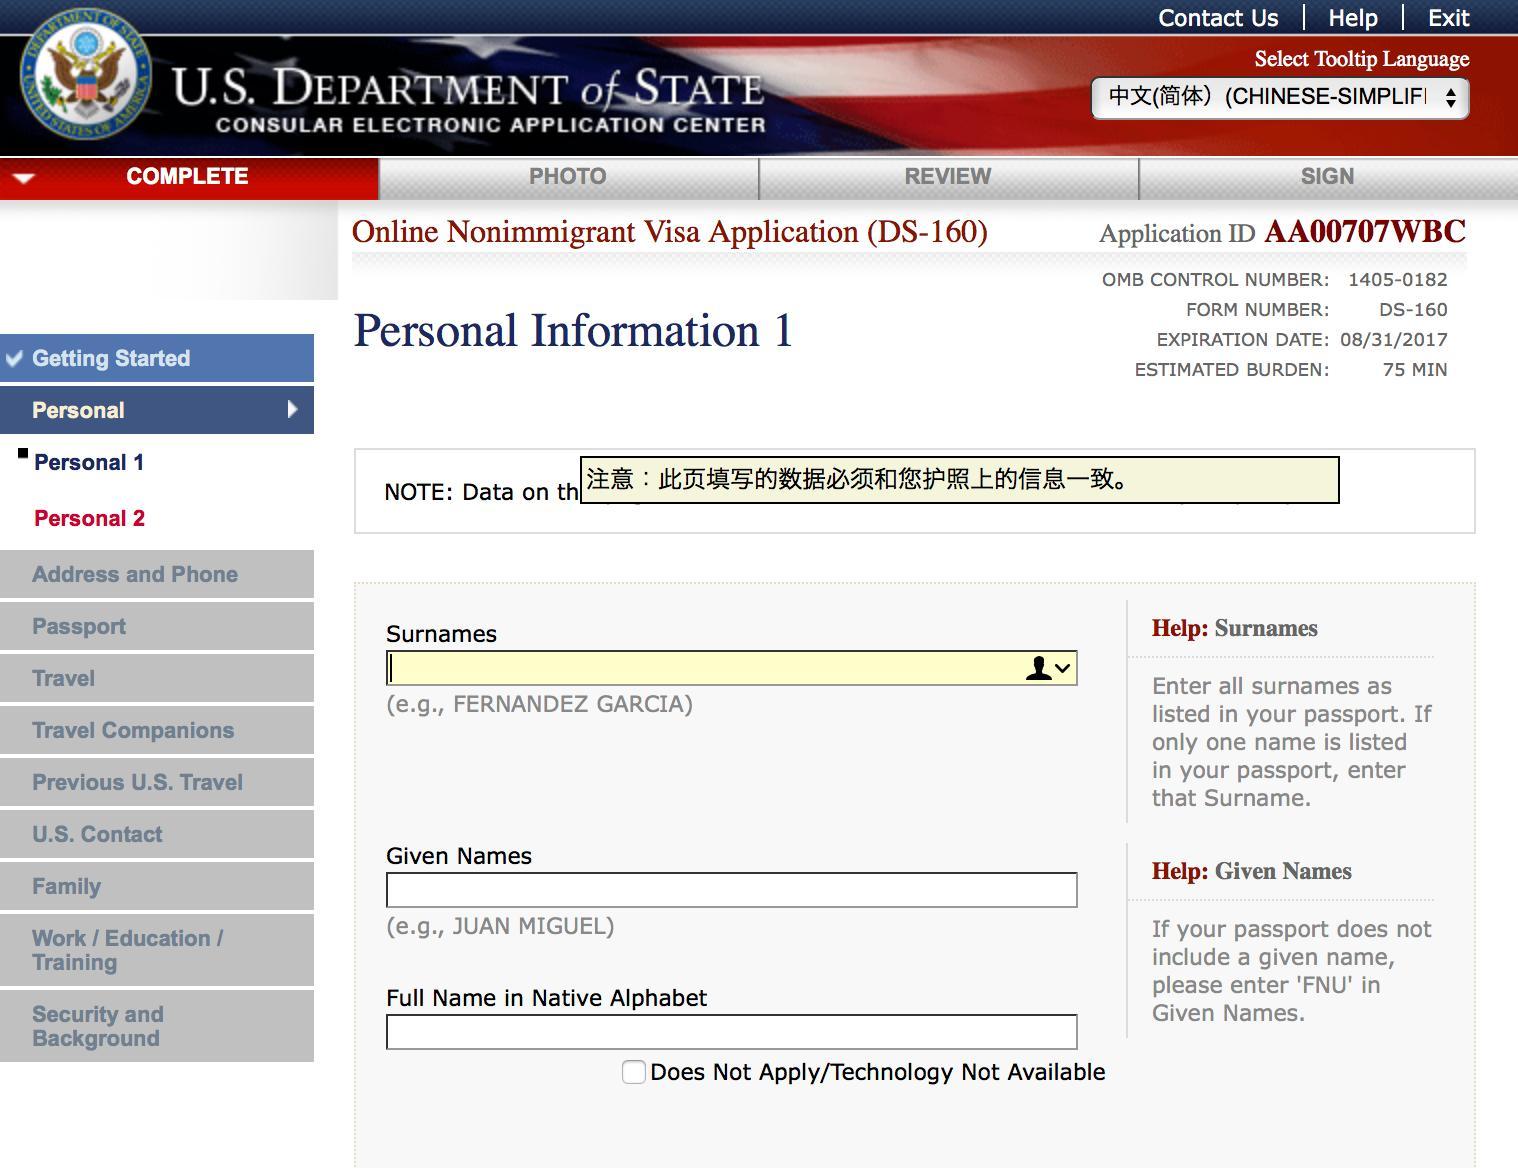
Task: Switch to the PHOTO step tab
Action: pos(568,177)
